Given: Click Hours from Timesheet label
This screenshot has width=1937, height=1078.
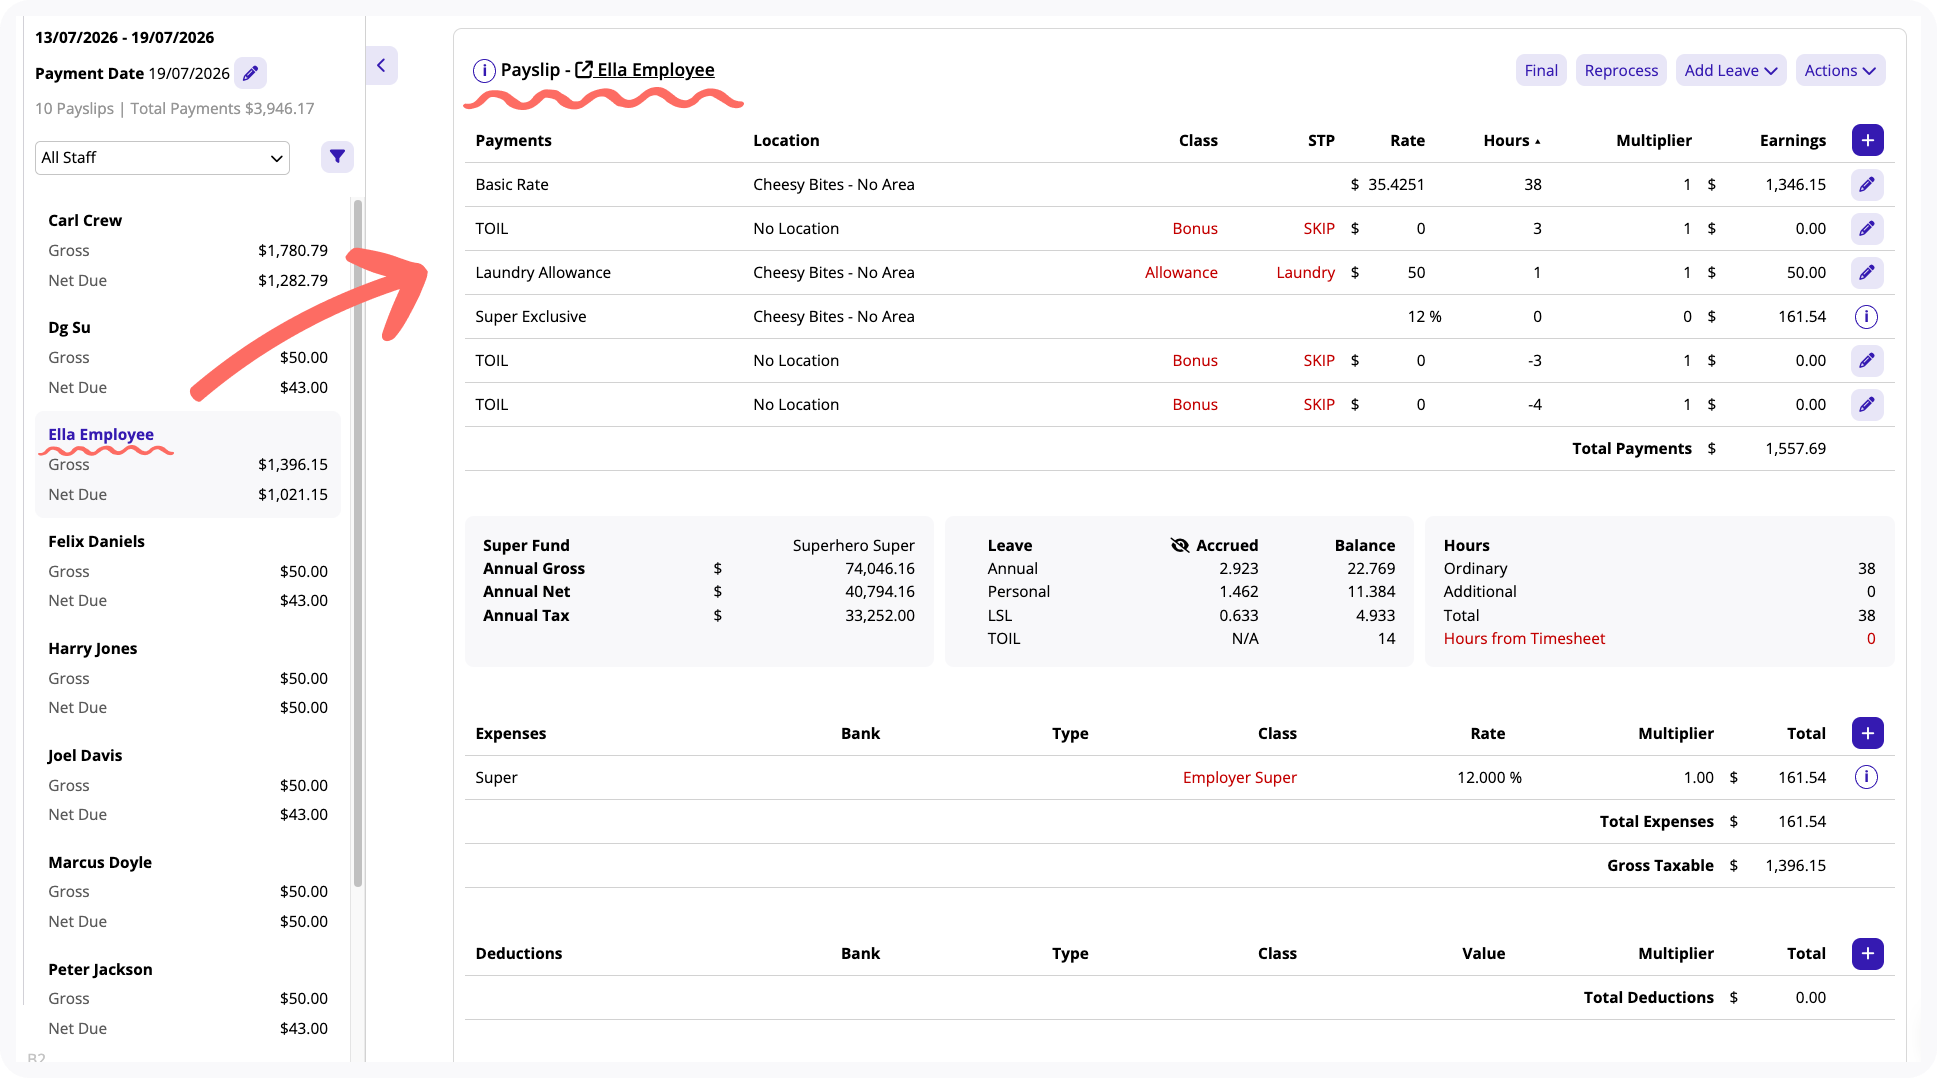Looking at the screenshot, I should [x=1524, y=639].
